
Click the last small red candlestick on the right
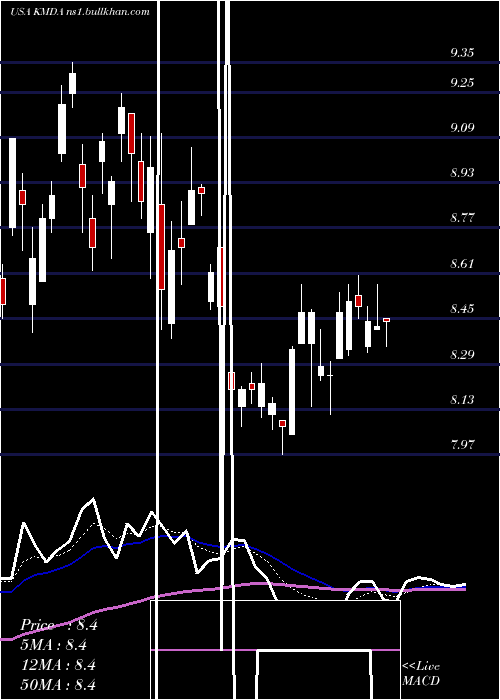[x=387, y=320]
